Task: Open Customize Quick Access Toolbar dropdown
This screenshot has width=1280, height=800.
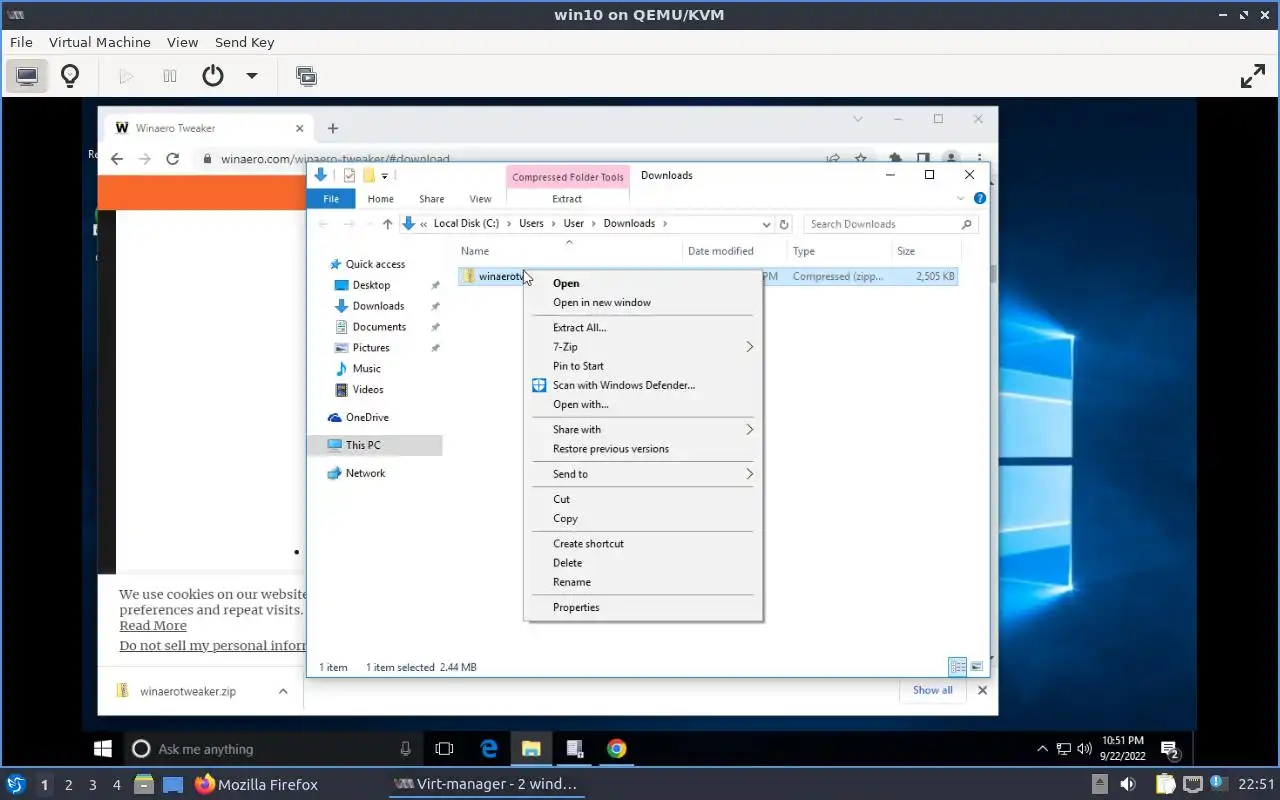Action: 385,176
